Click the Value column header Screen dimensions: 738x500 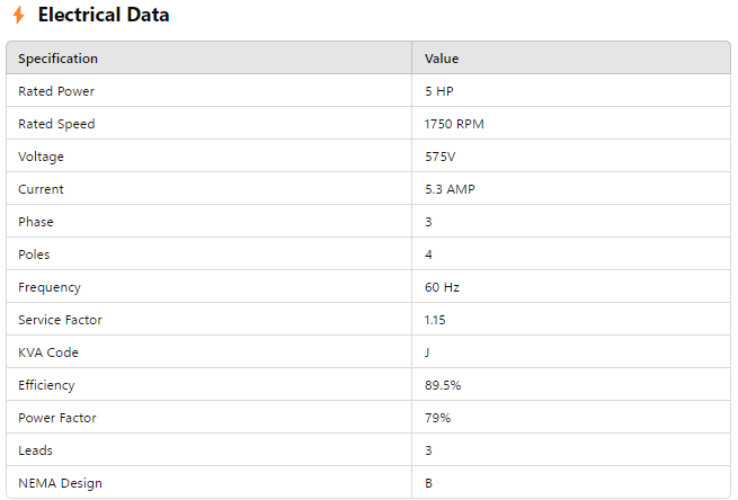tap(442, 59)
